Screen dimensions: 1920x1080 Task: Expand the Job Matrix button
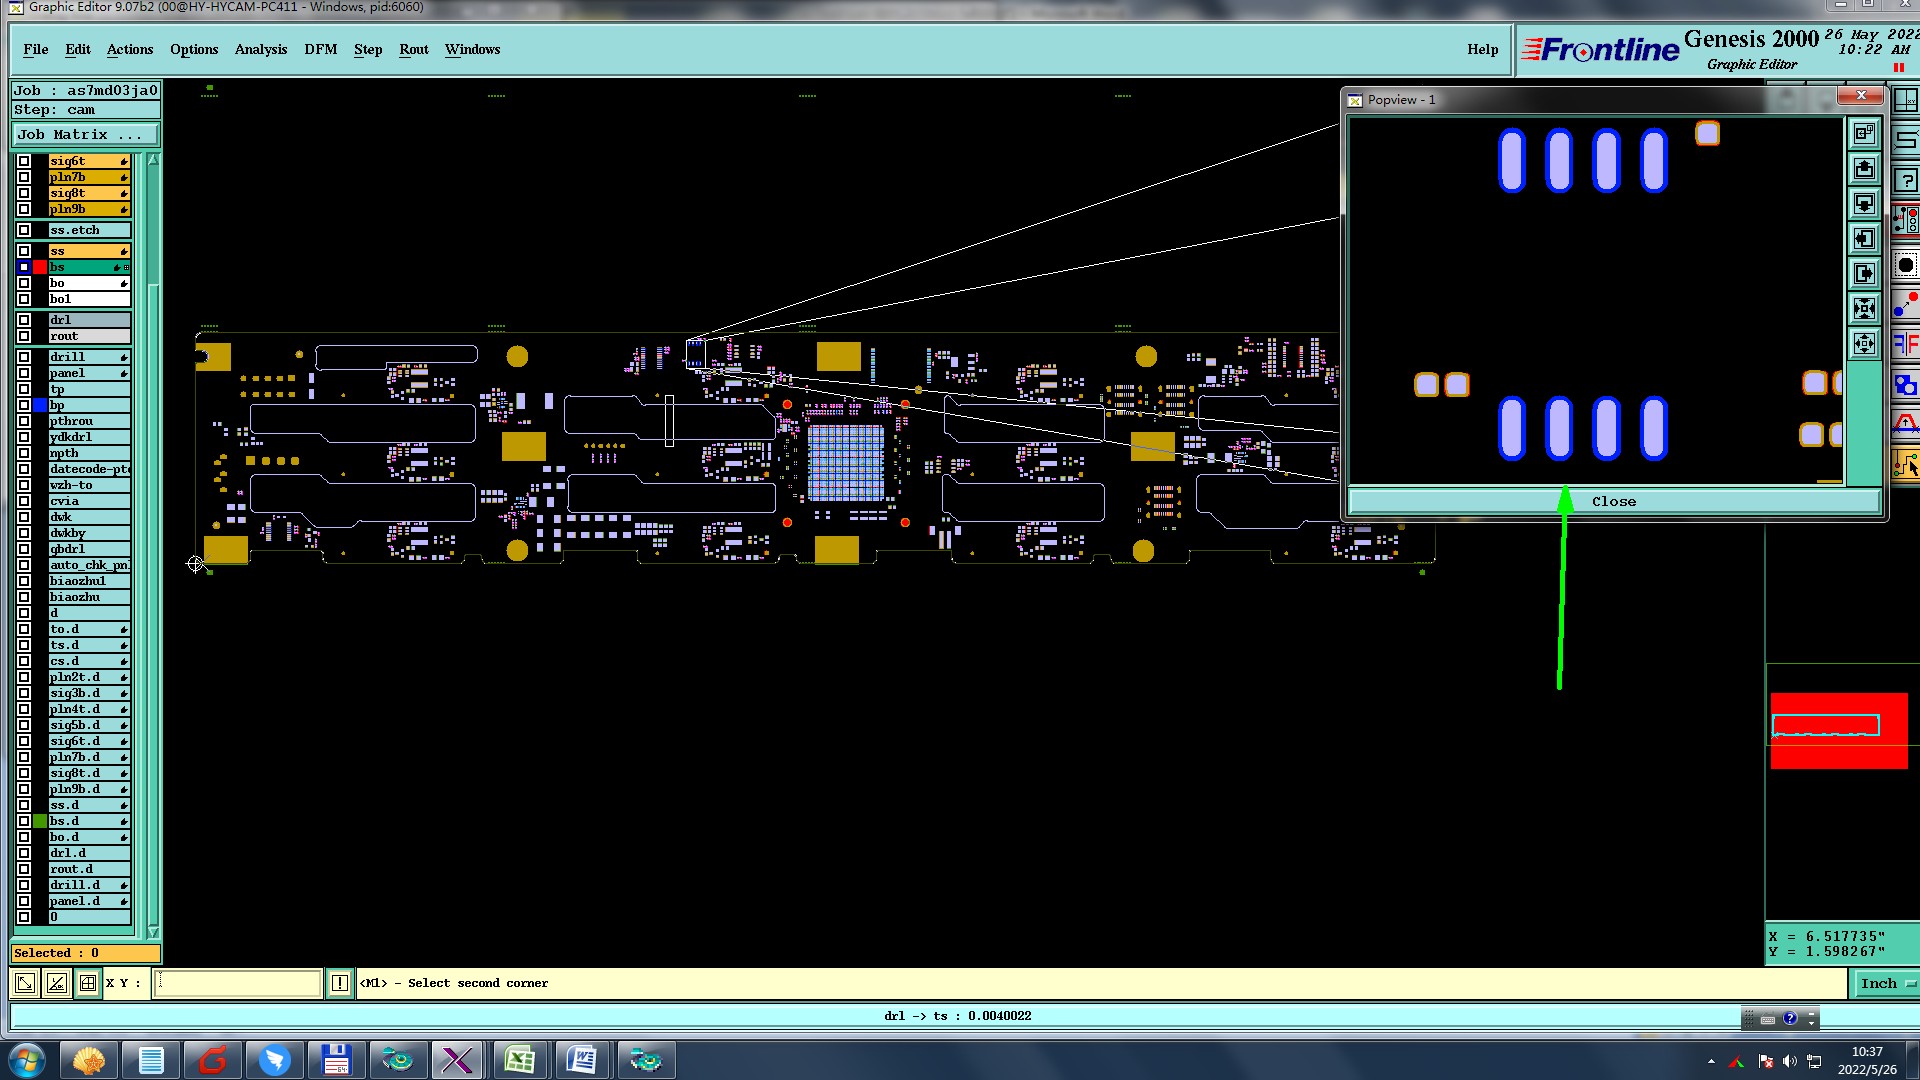click(x=85, y=135)
